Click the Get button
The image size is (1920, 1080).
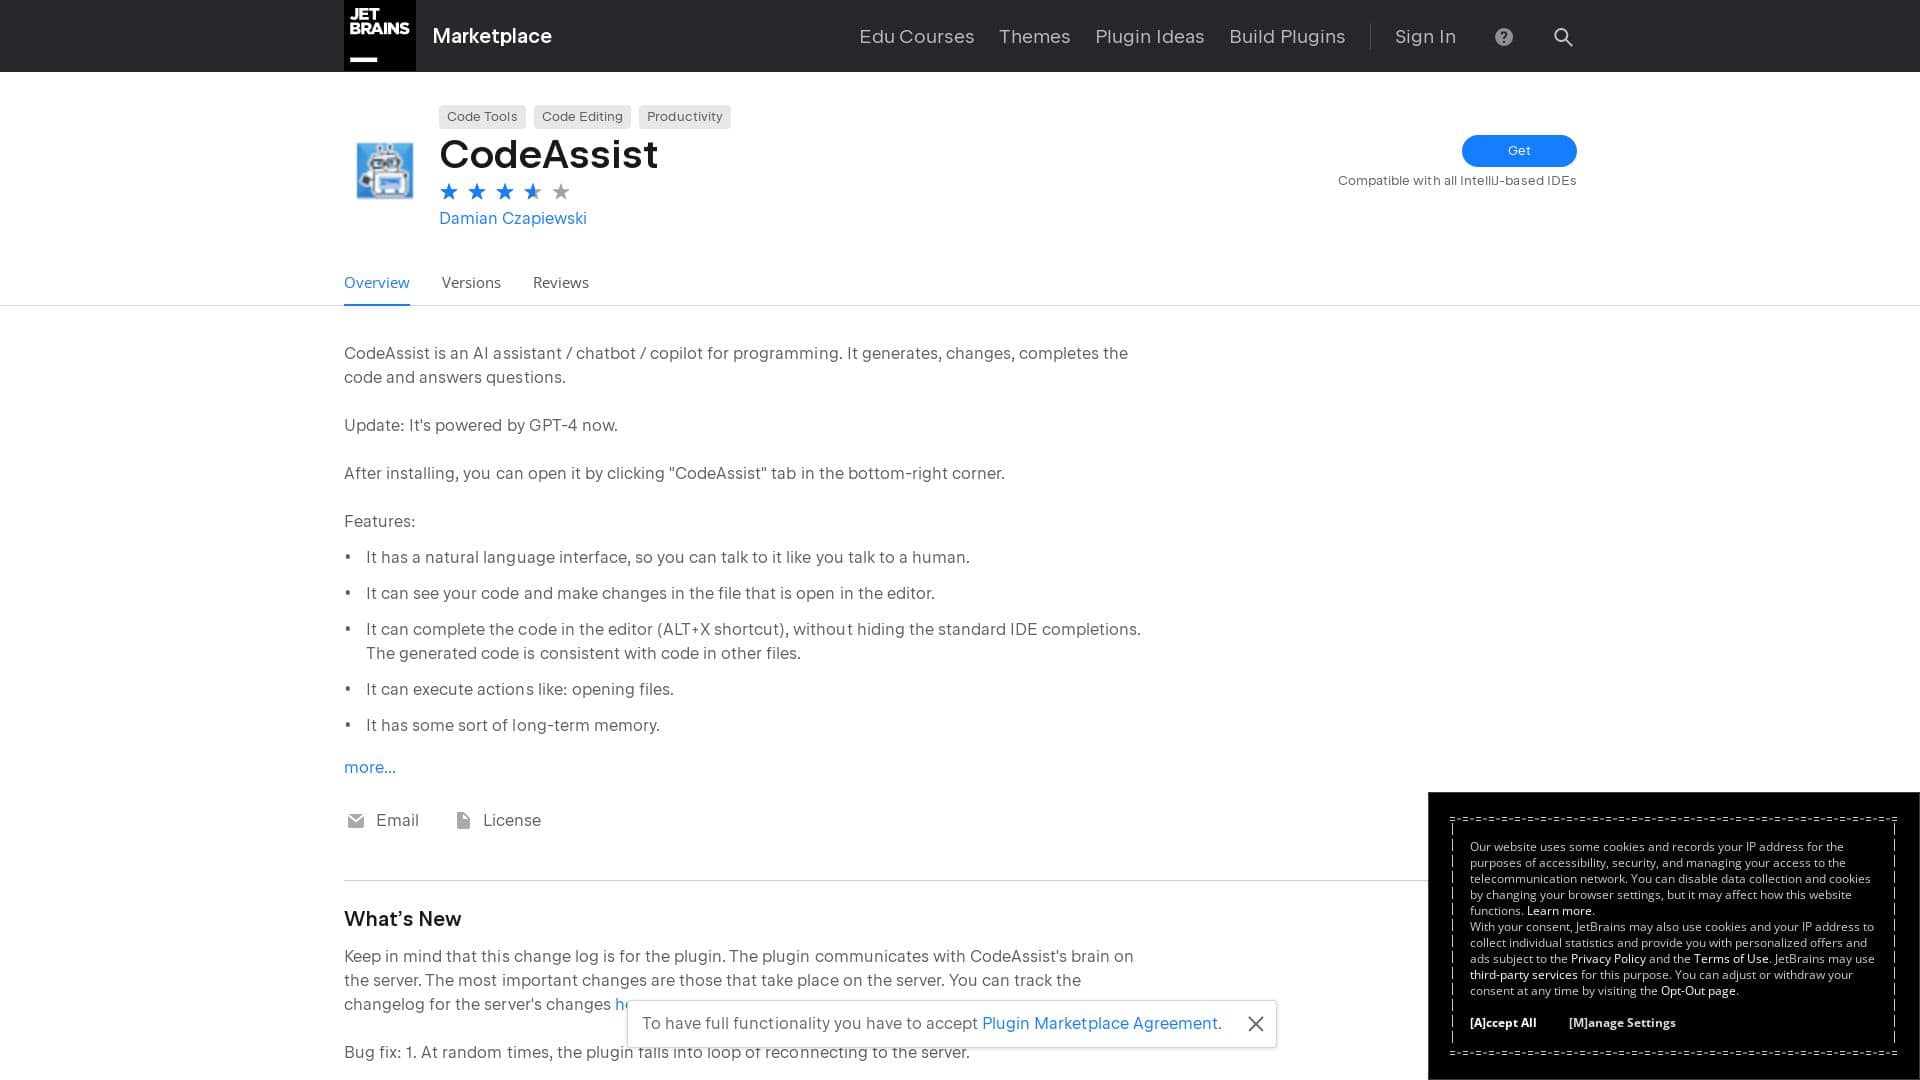point(1518,151)
